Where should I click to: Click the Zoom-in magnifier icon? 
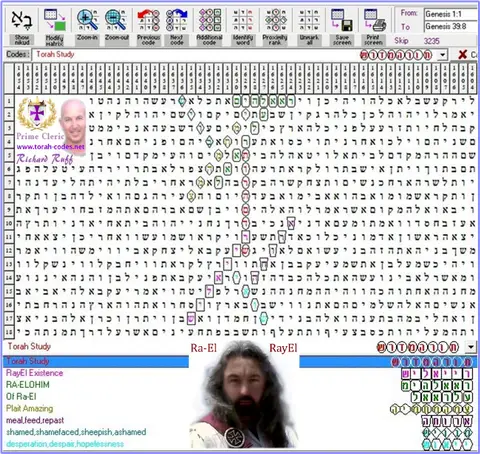pos(87,20)
